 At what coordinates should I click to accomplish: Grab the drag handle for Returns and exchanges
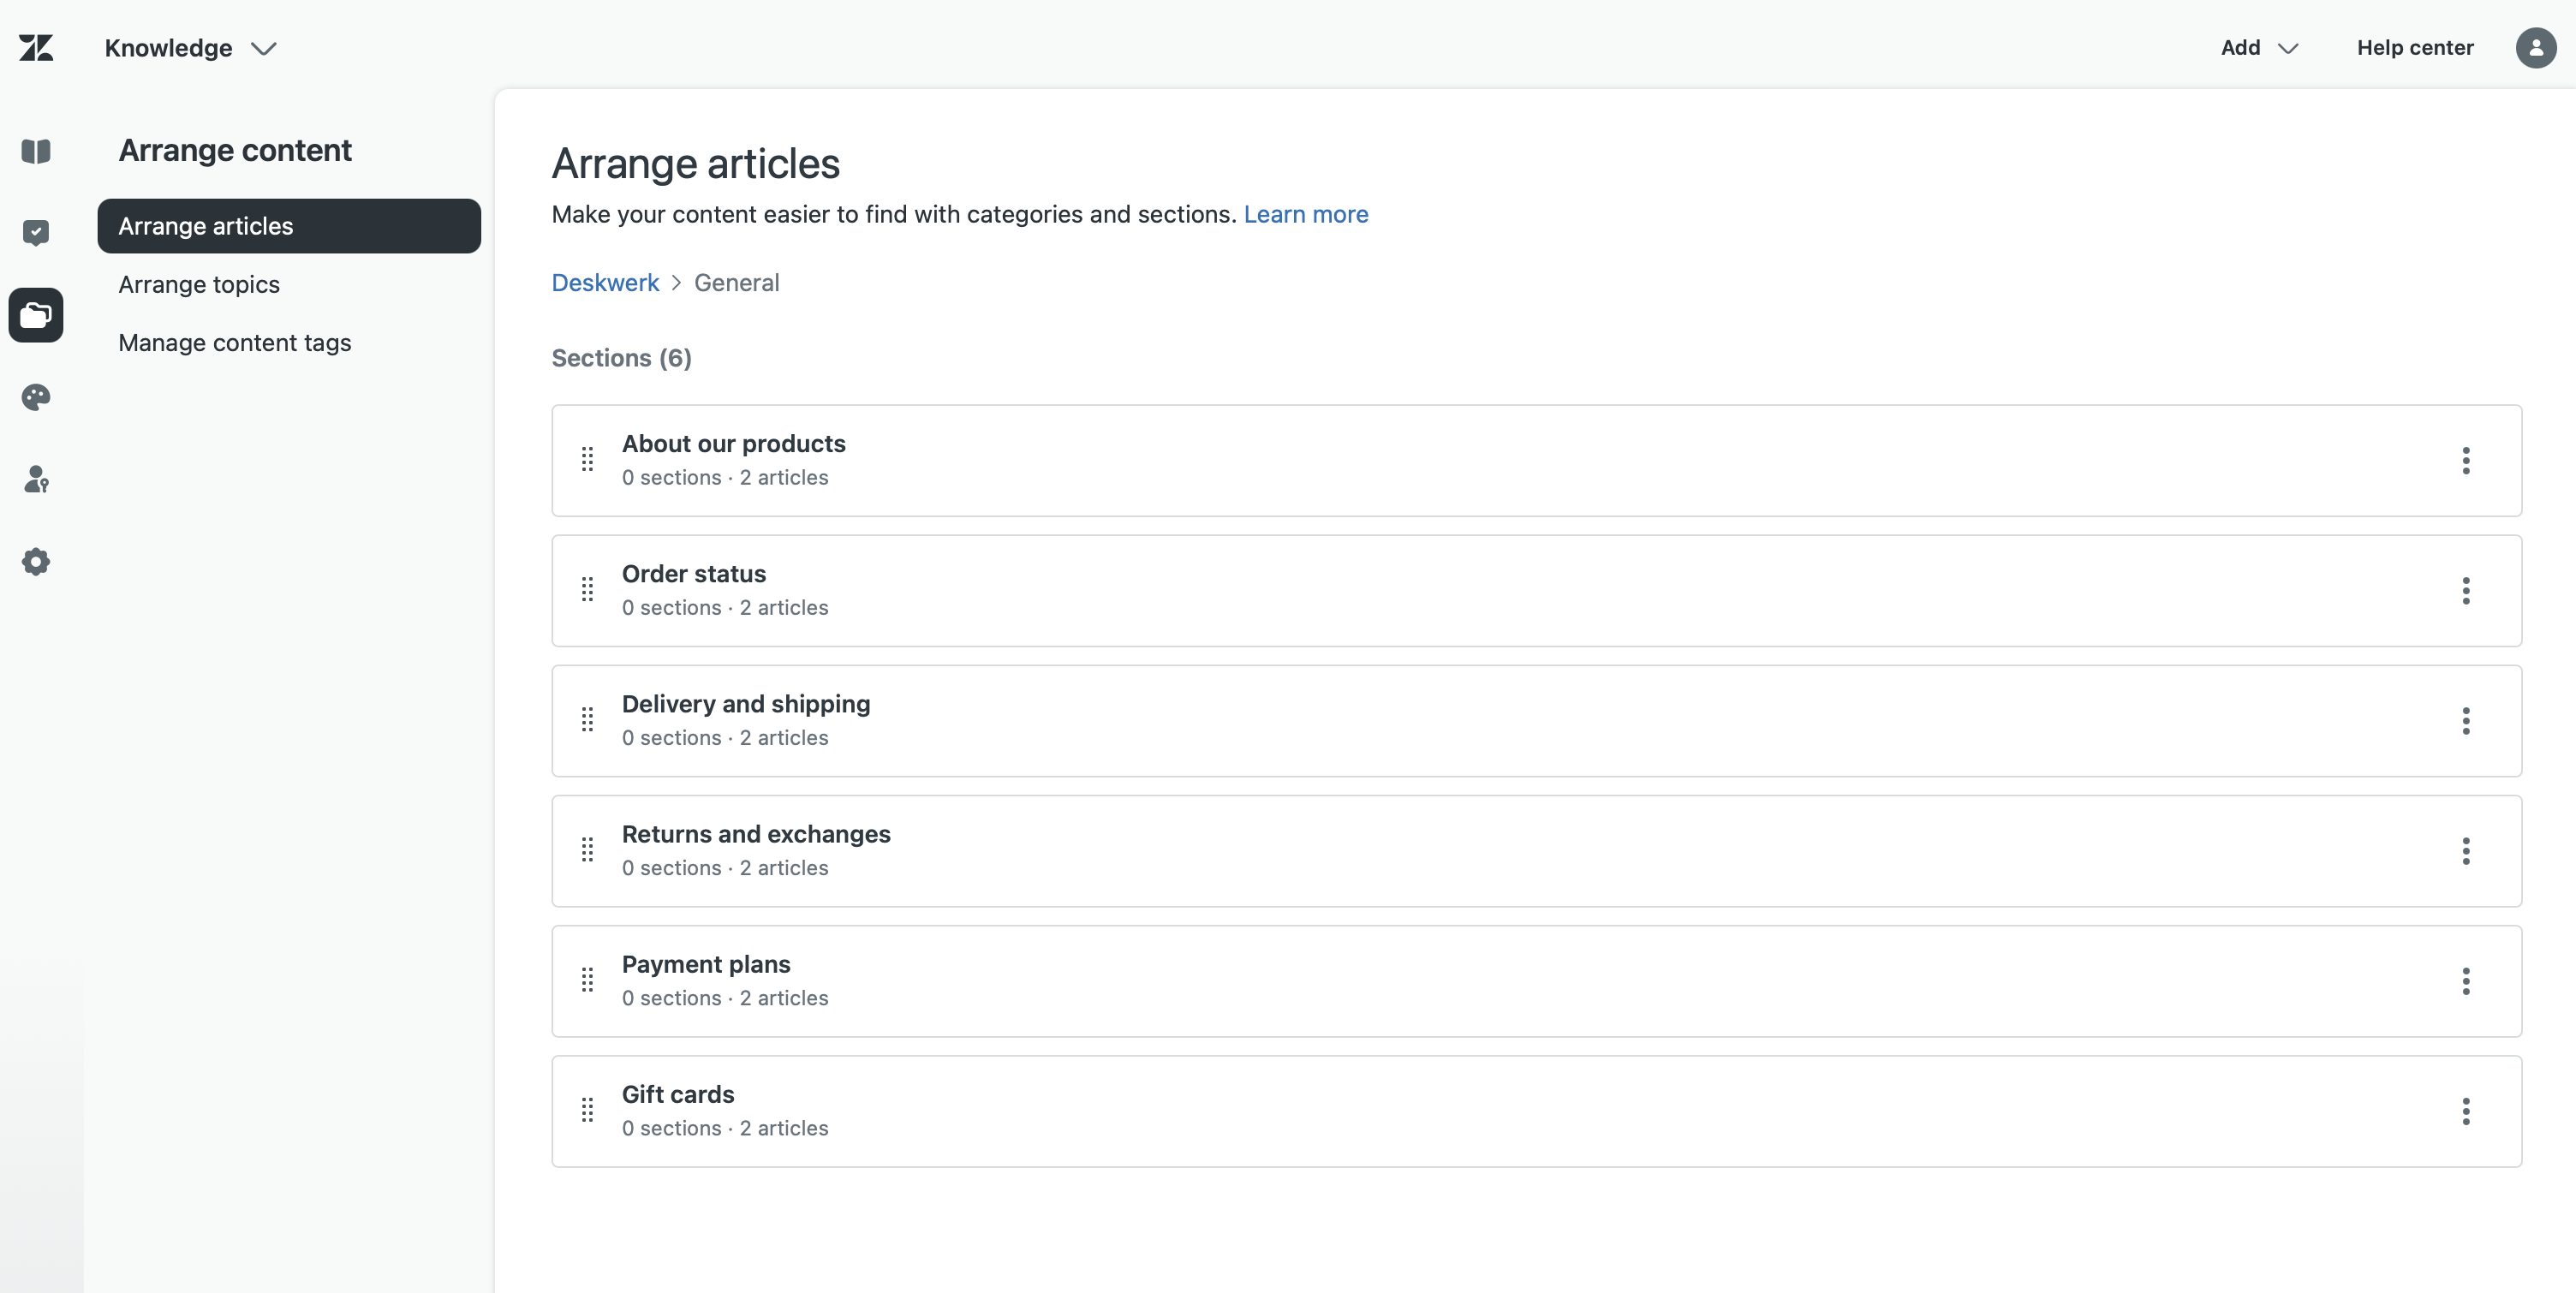pyautogui.click(x=588, y=850)
